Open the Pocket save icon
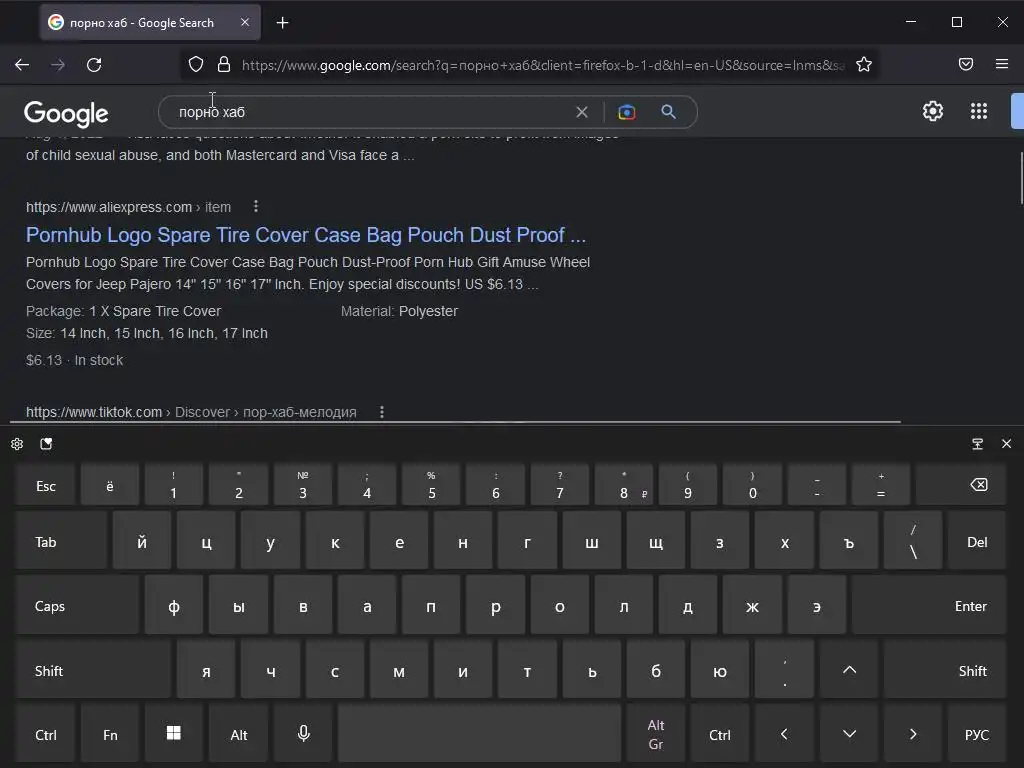This screenshot has height=768, width=1024. (x=966, y=64)
